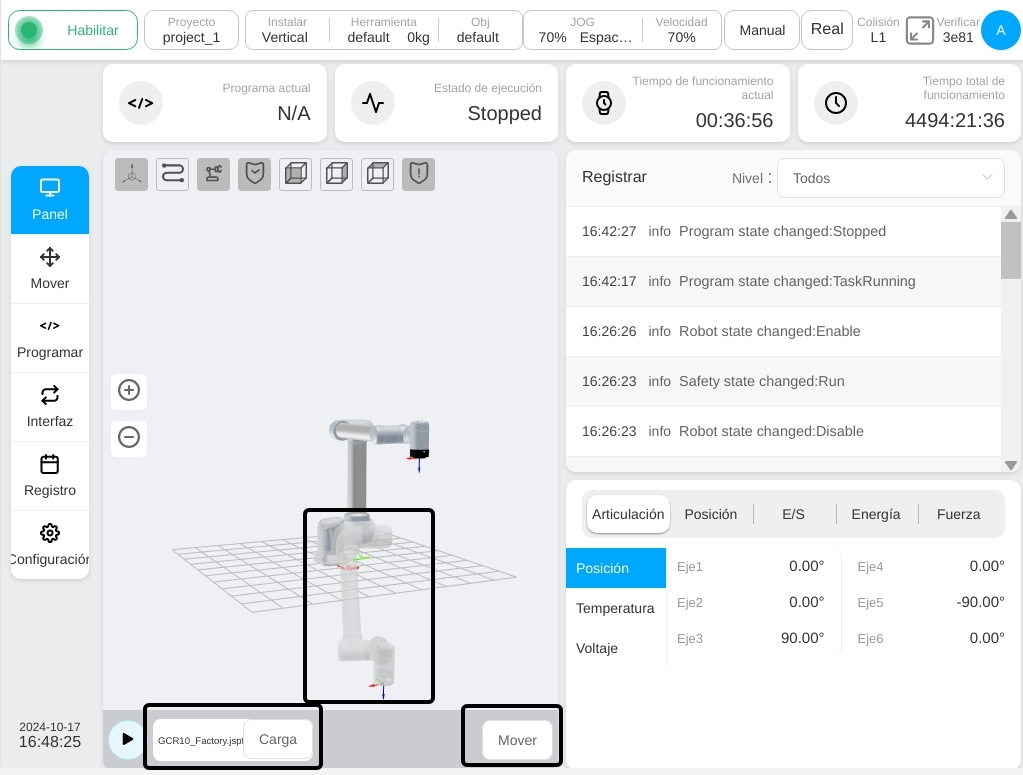
Task: Toggle the coordinate axes display icon
Action: 131,174
